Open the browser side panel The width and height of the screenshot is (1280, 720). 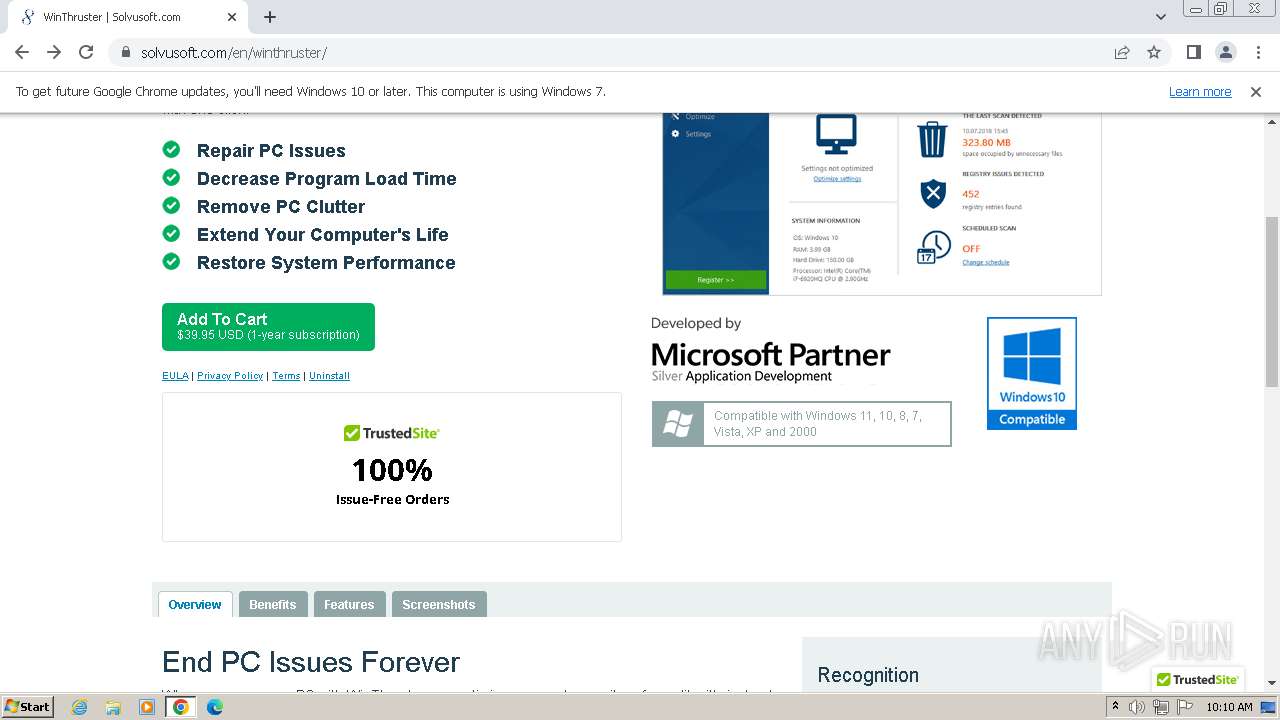(1194, 52)
